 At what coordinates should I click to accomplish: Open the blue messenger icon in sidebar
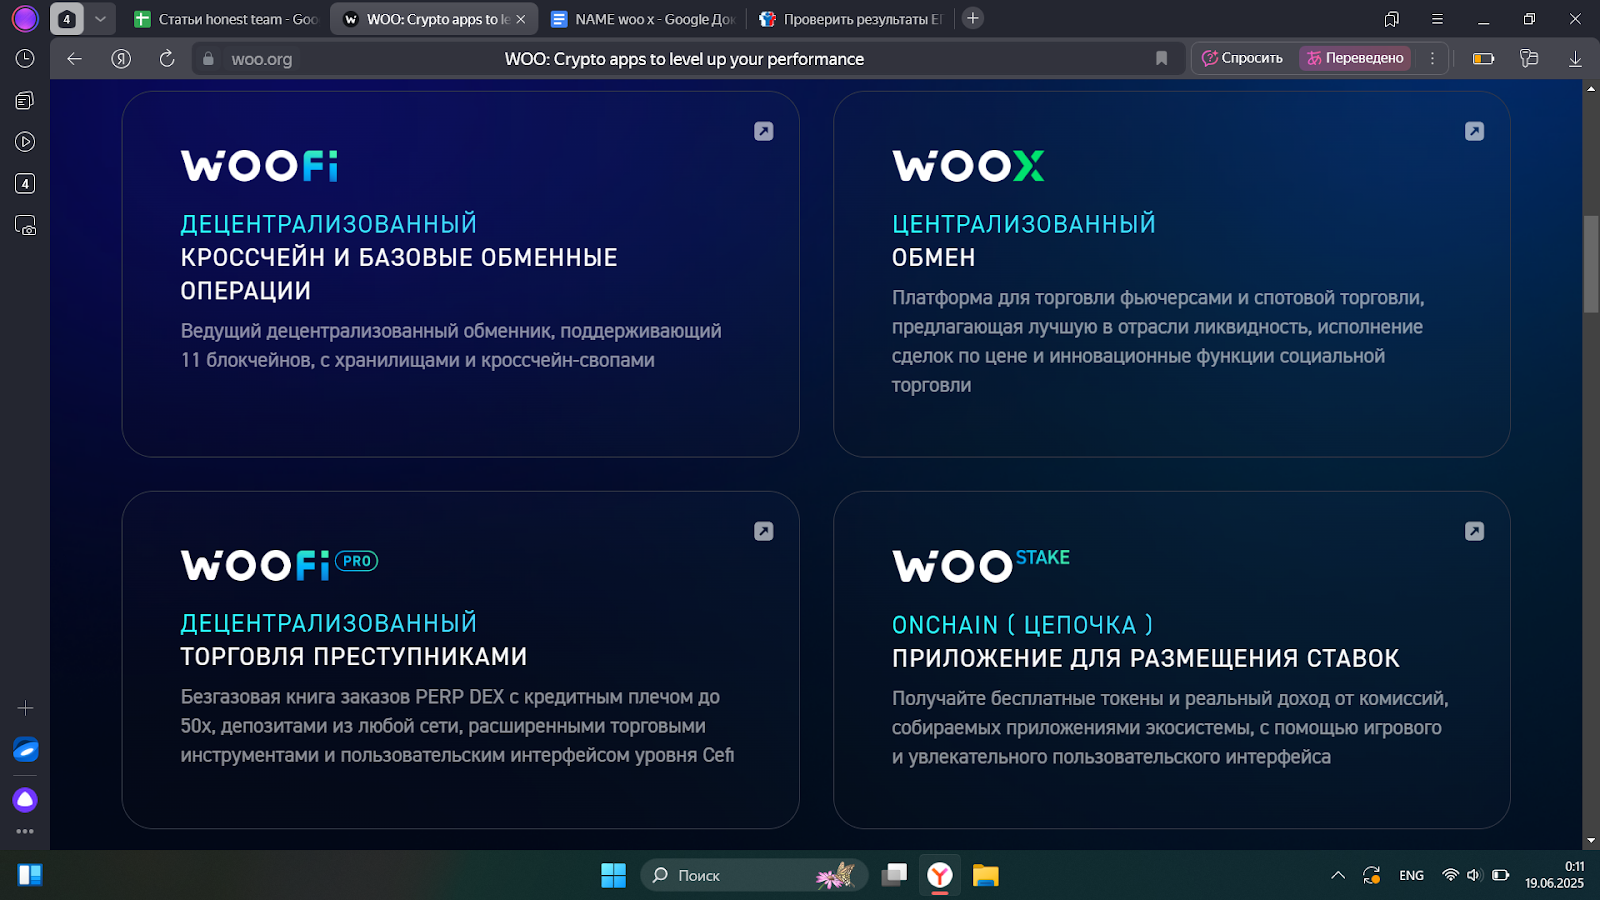25,749
